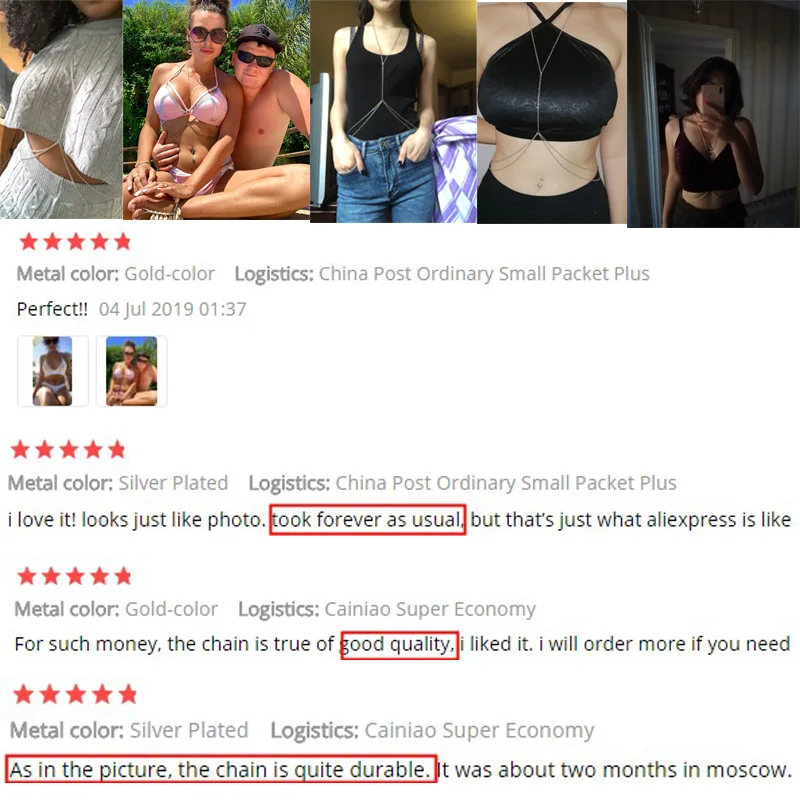The width and height of the screenshot is (800, 800).
Task: Click 'China Post Ordinary Small Packet Plus' in Gold-color review
Action: coord(484,274)
